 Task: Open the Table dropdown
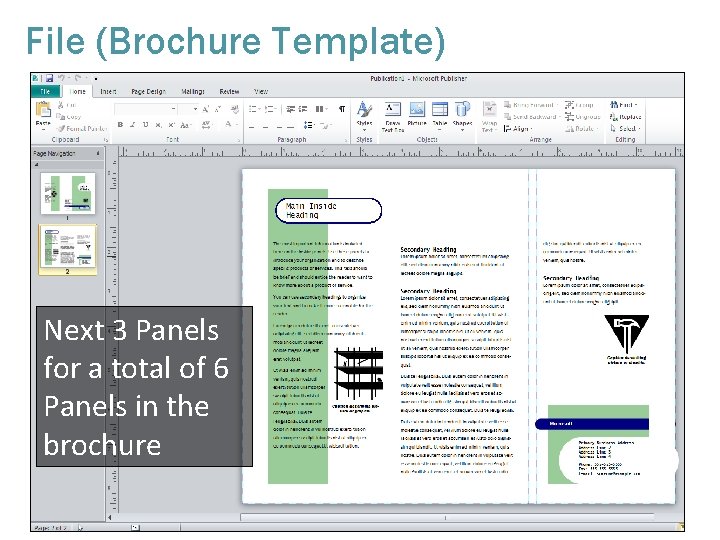[x=440, y=117]
